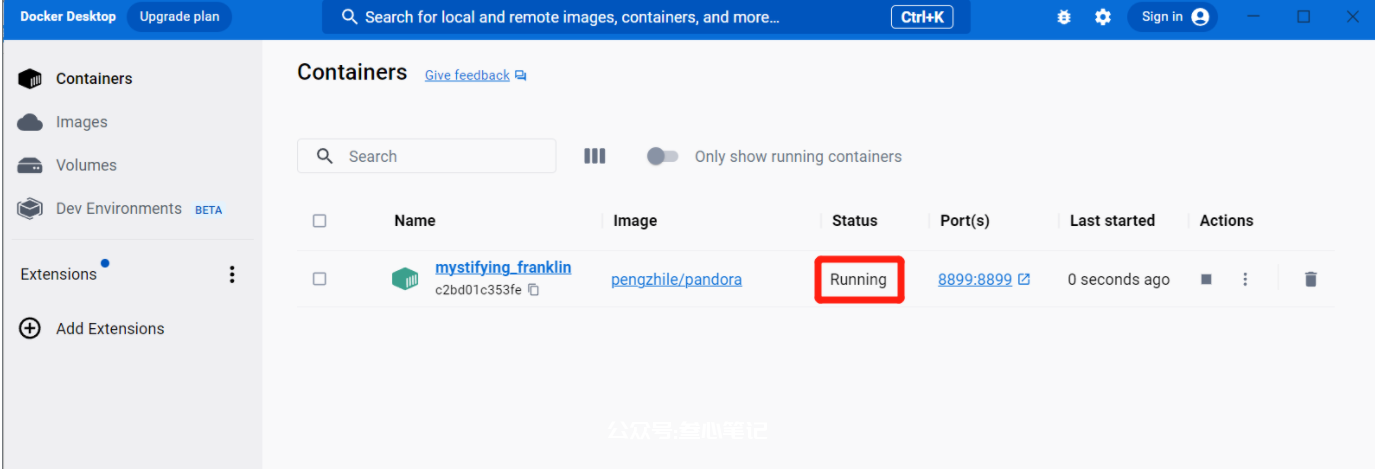Image resolution: width=1375 pixels, height=469 pixels.
Task: Click the Add Extensions plus icon
Action: tap(30, 328)
